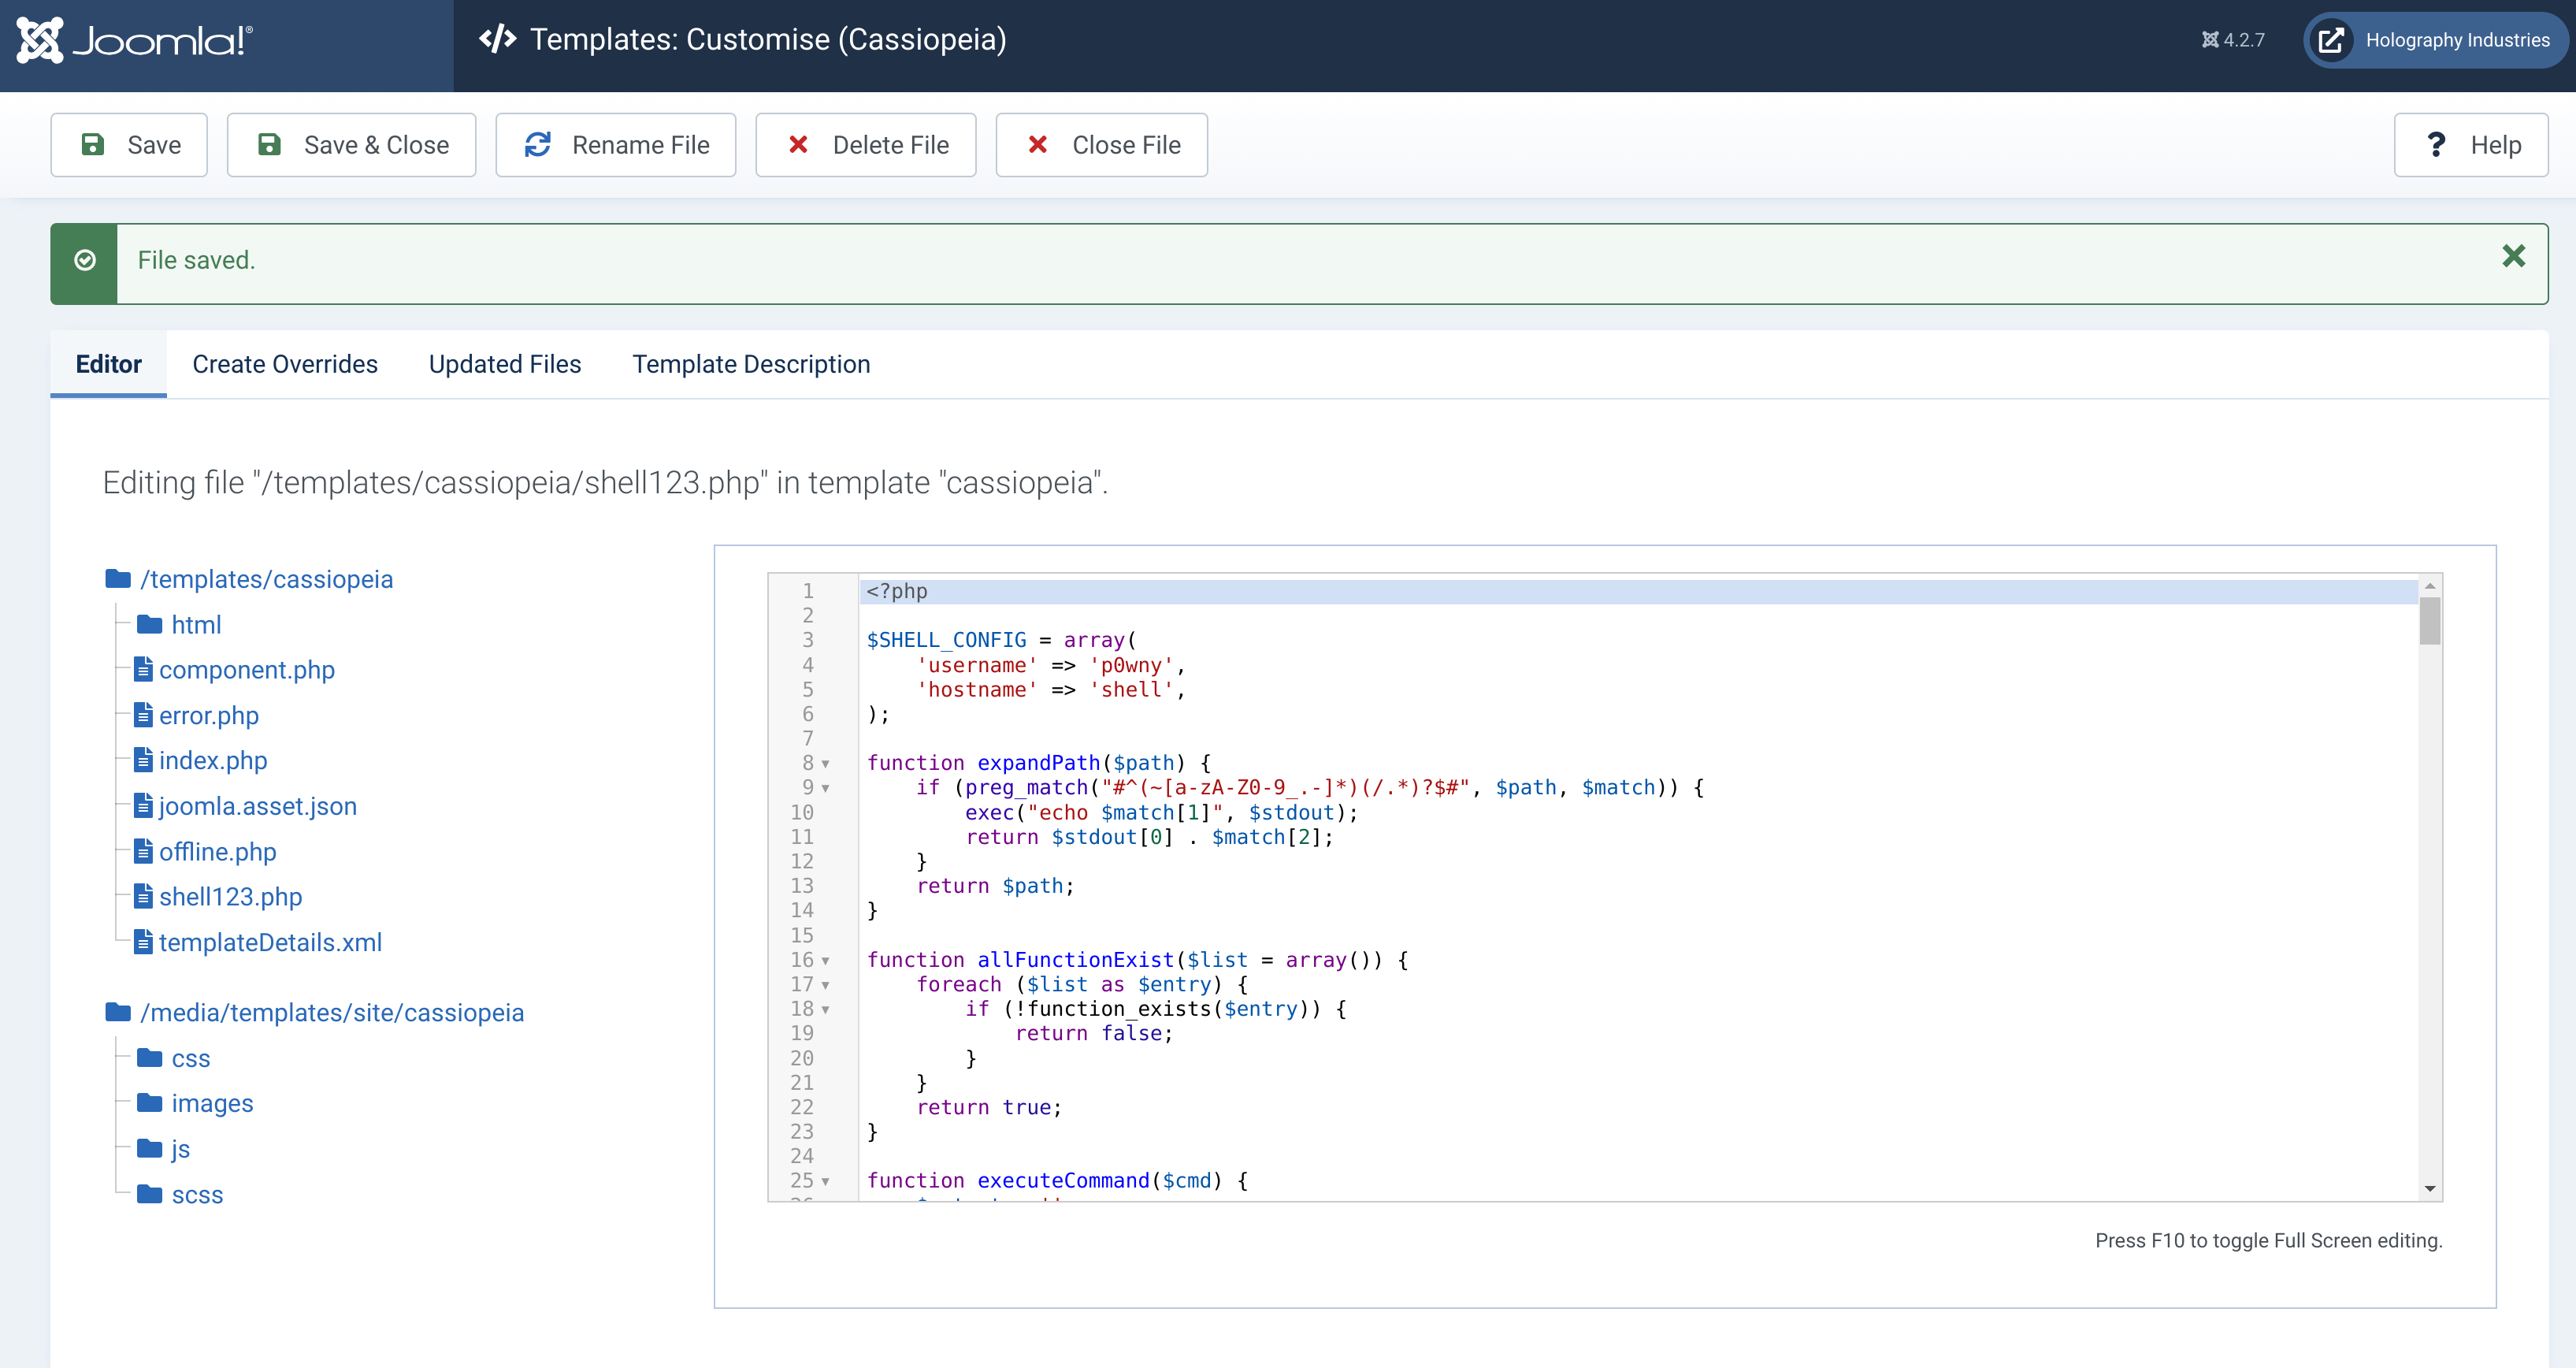
Task: Open the Create Overrides tab
Action: point(285,364)
